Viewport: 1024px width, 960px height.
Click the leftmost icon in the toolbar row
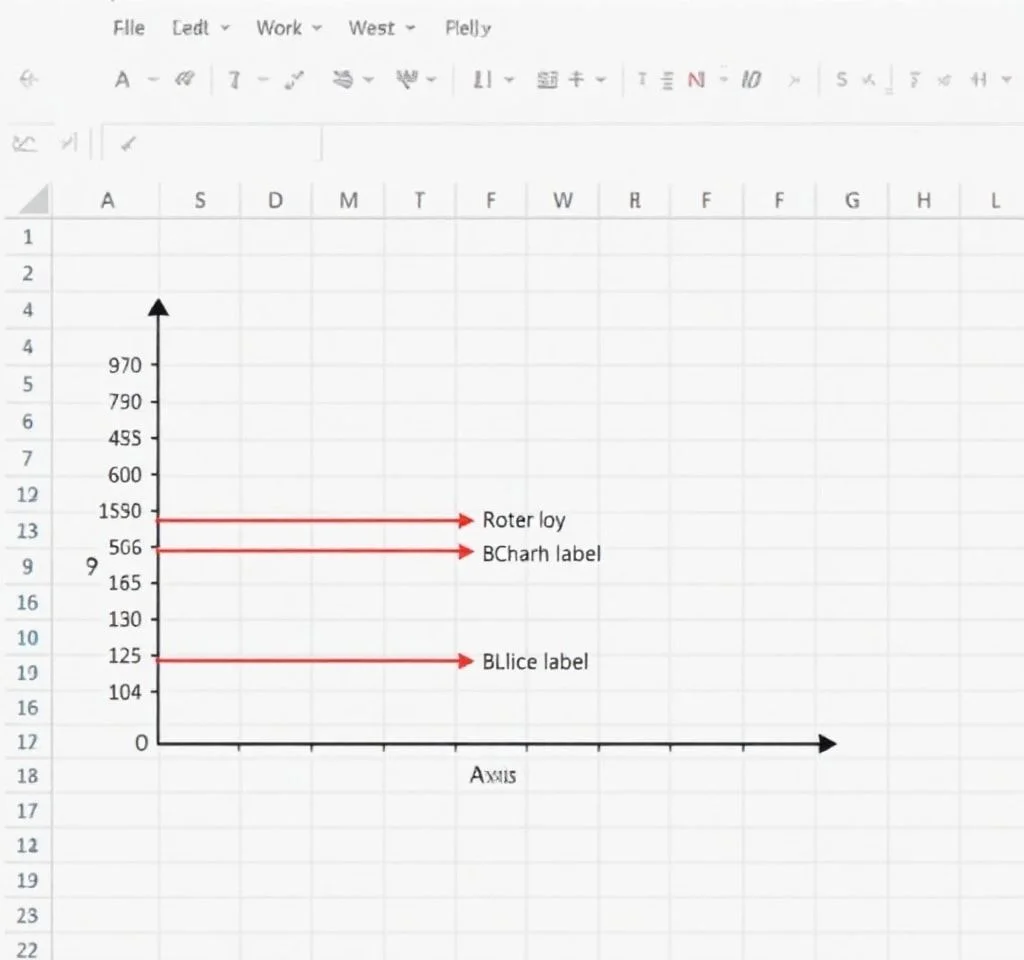[29, 80]
